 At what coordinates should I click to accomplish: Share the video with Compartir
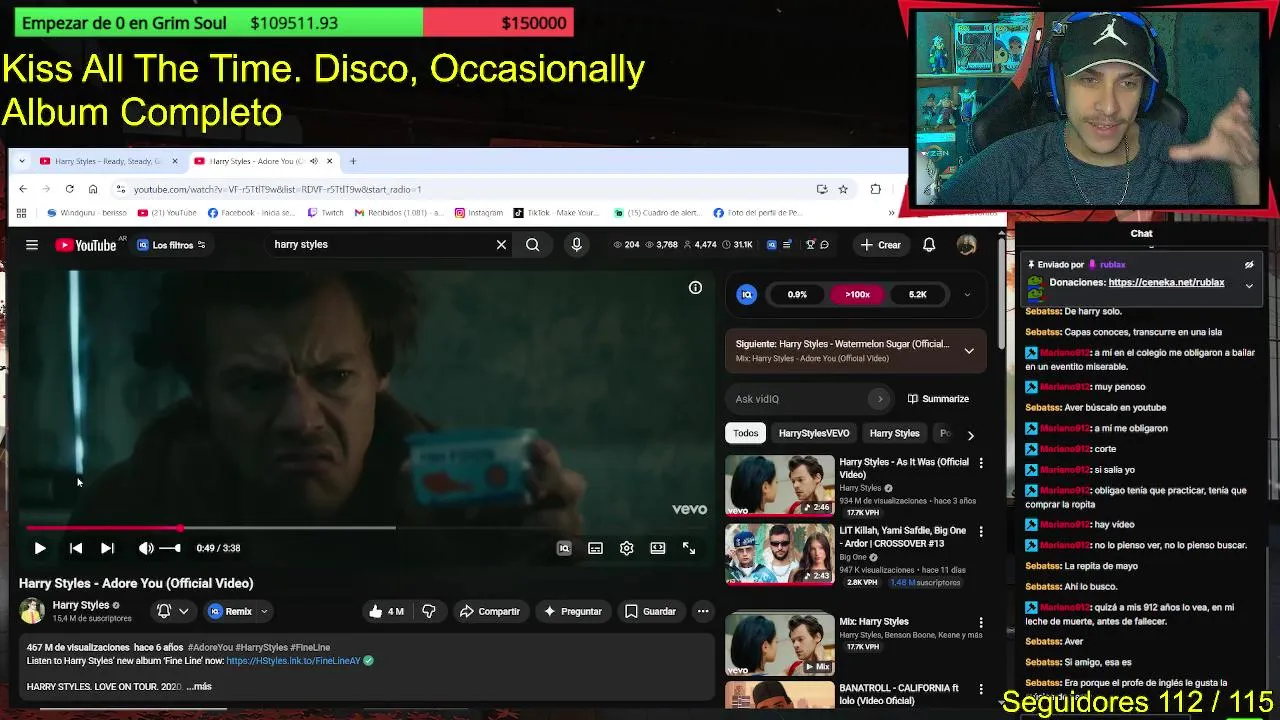489,611
